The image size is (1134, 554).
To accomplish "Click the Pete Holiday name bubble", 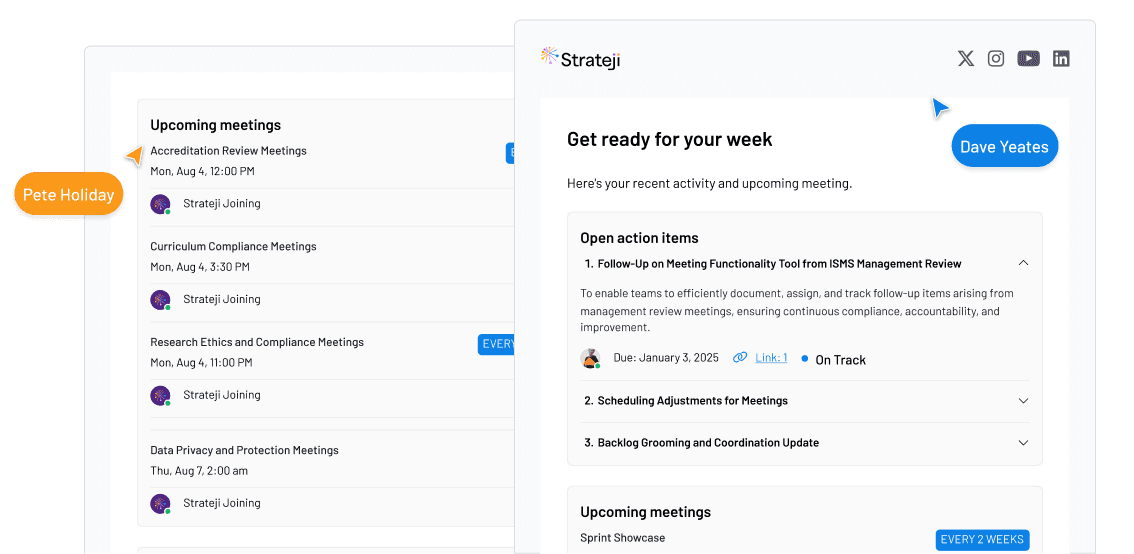I will [69, 194].
